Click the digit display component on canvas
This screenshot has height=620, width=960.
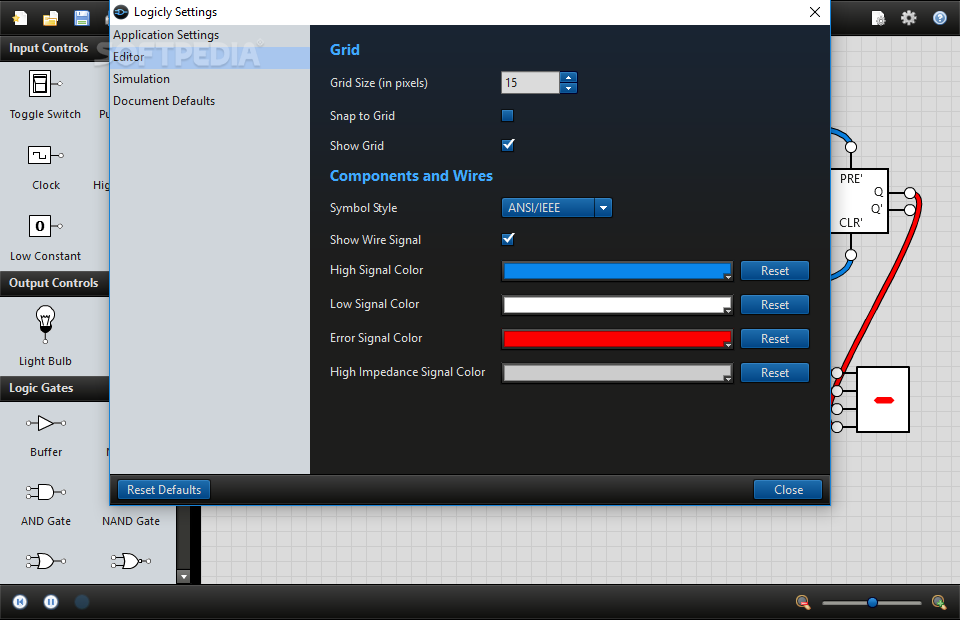point(882,400)
